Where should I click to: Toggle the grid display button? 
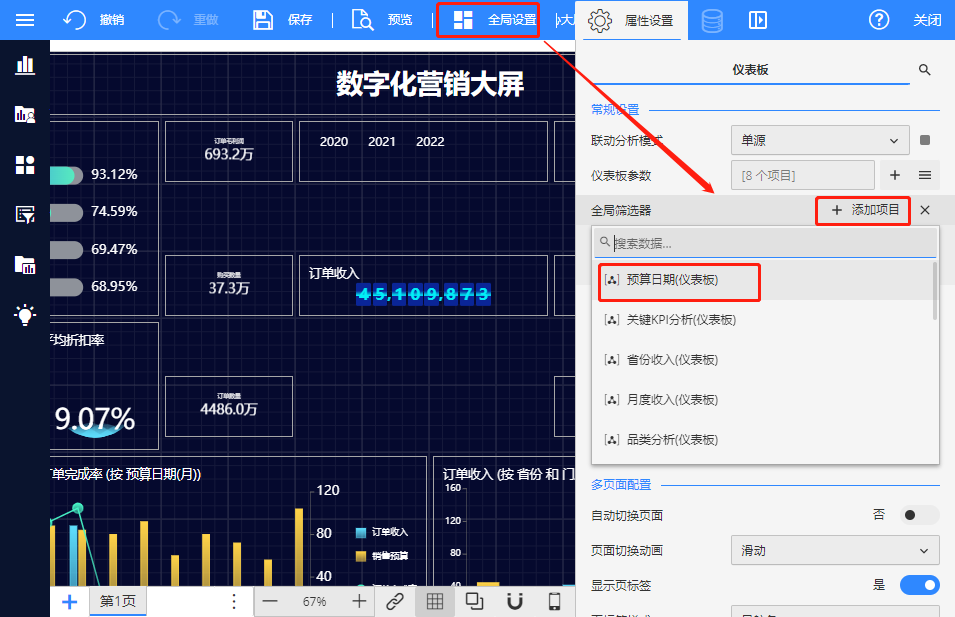point(435,601)
